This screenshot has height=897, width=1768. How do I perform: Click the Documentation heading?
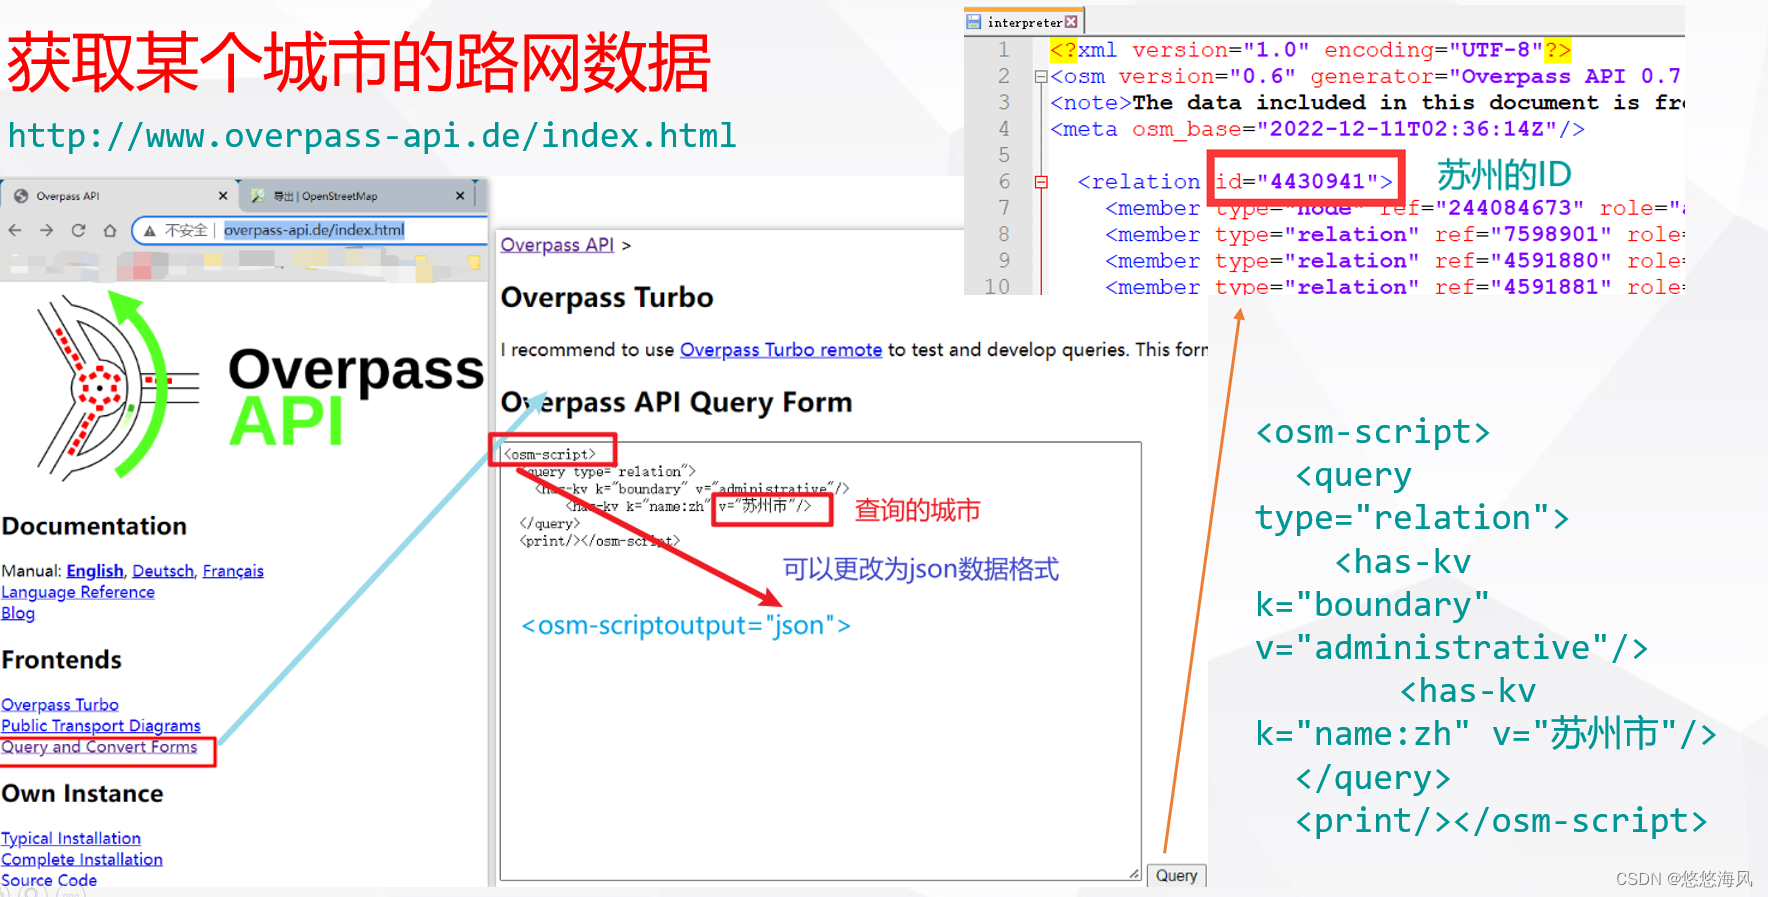pos(94,526)
